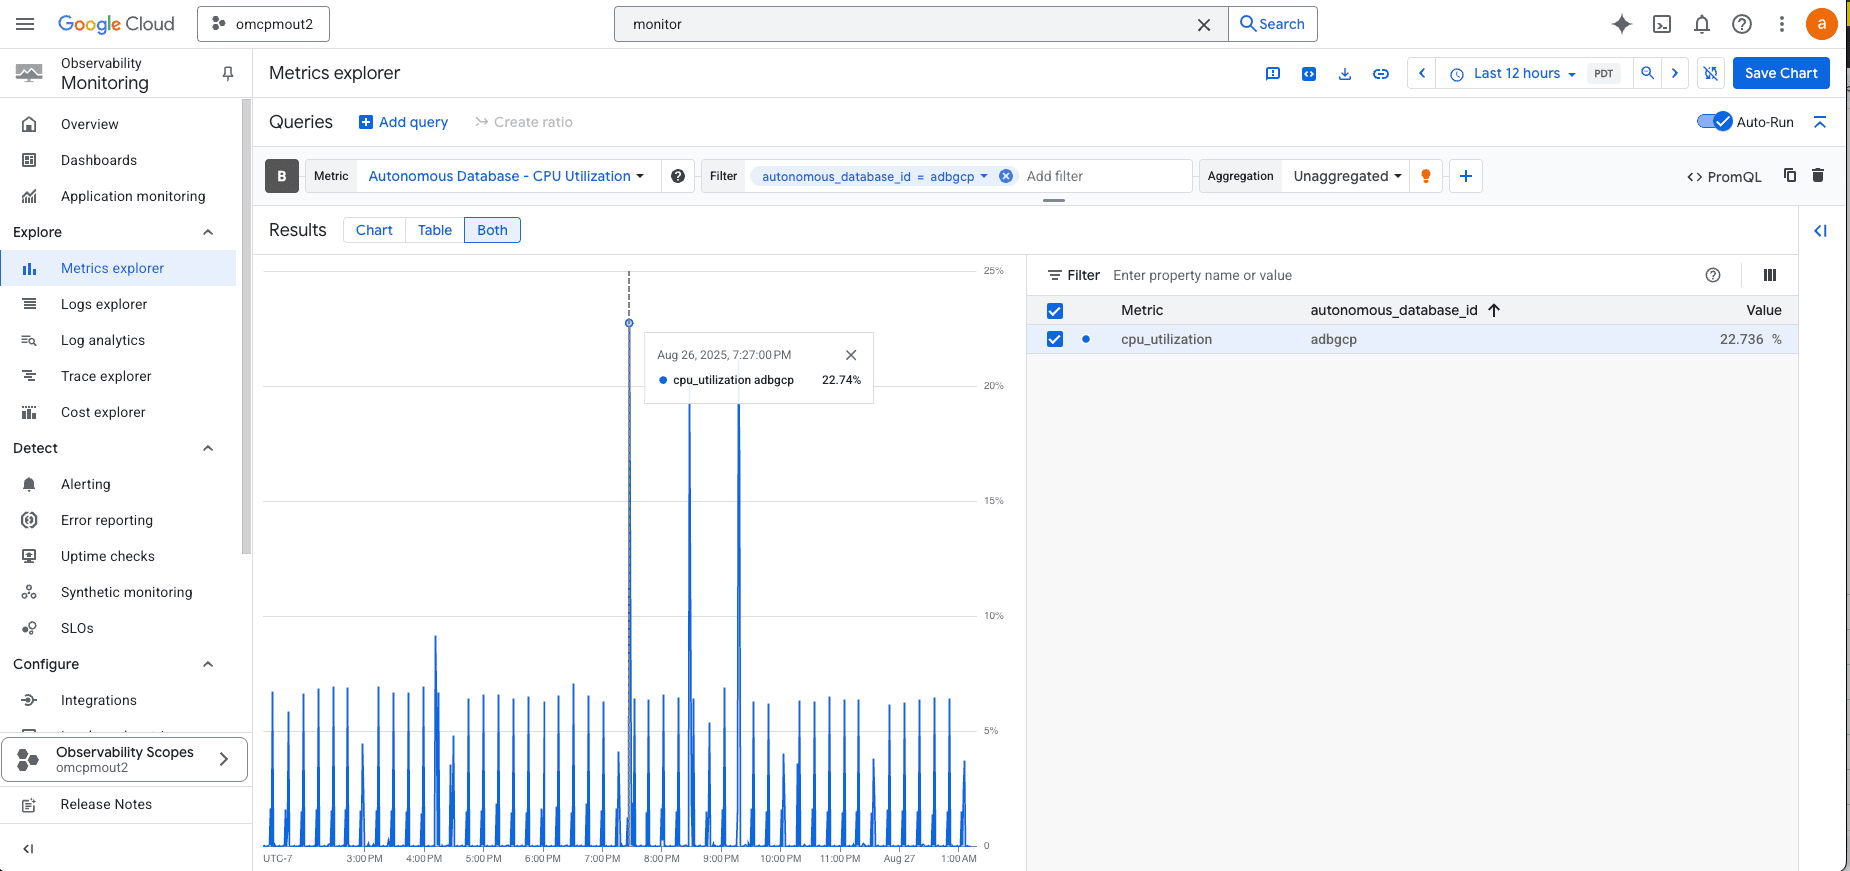Open the Autonomous Database CPU Utilization metric dropdown
1850x871 pixels.
tap(506, 176)
